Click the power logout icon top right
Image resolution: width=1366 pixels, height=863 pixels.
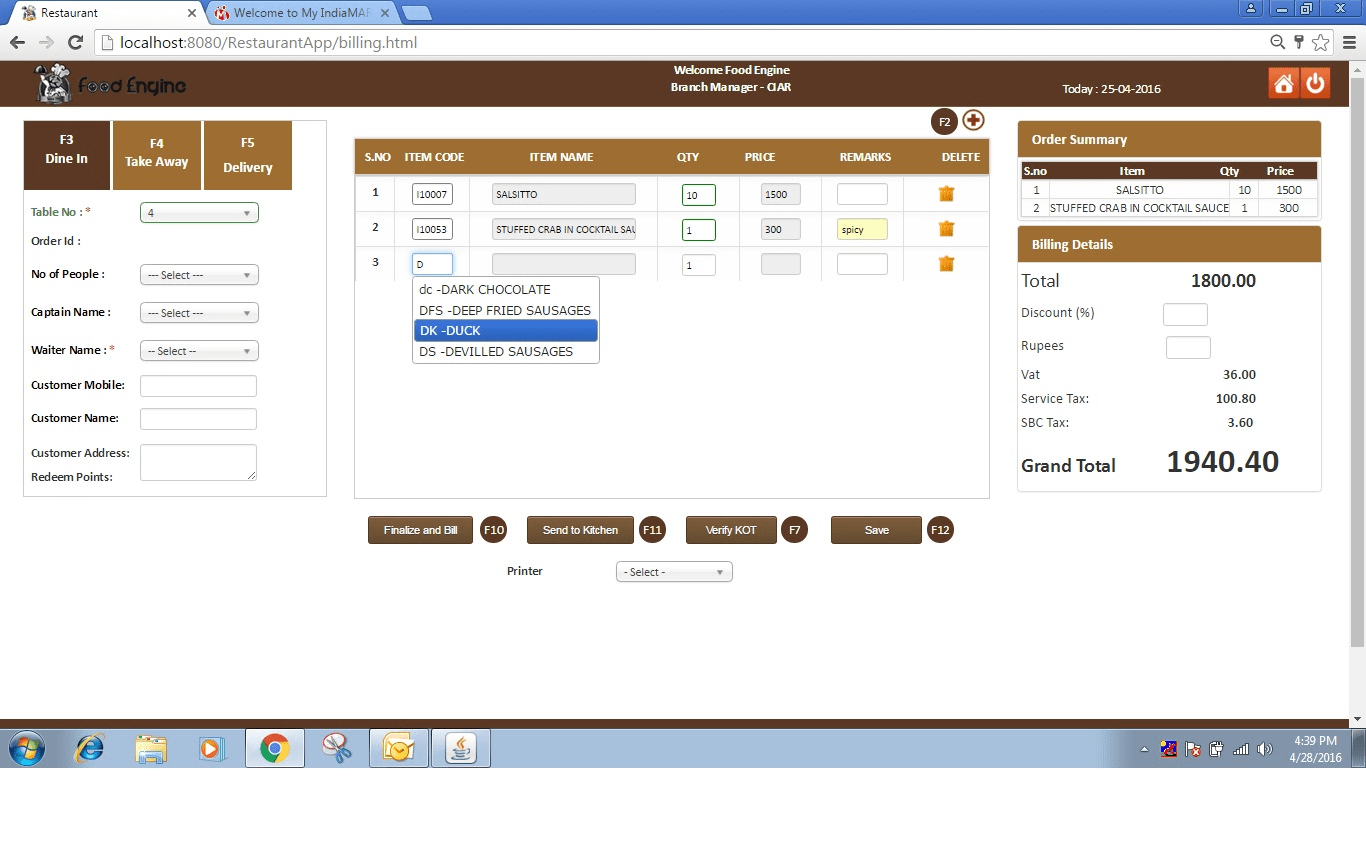(x=1316, y=83)
